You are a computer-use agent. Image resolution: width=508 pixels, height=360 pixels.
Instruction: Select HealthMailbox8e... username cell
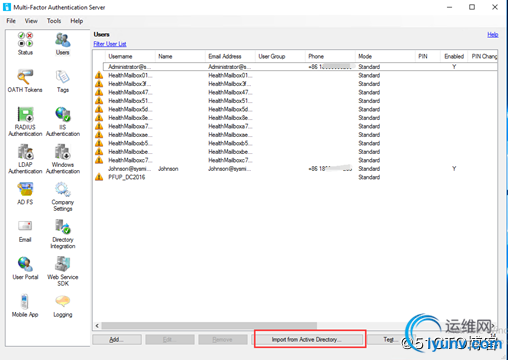[130, 118]
